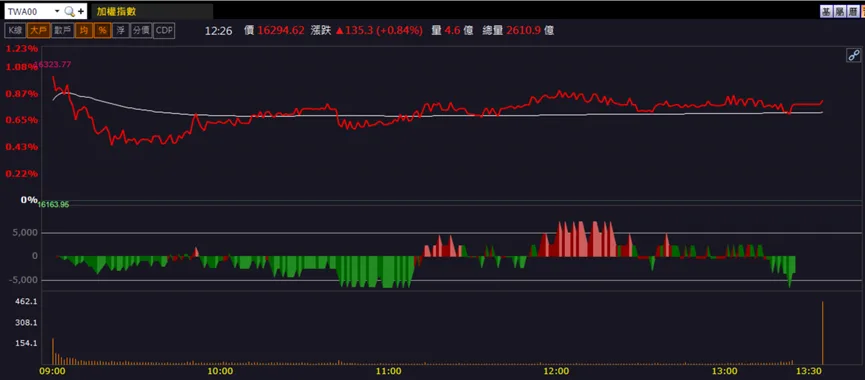The height and width of the screenshot is (380, 865).
Task: Click the 量 4.6 億 volume readout
Action: [x=452, y=31]
